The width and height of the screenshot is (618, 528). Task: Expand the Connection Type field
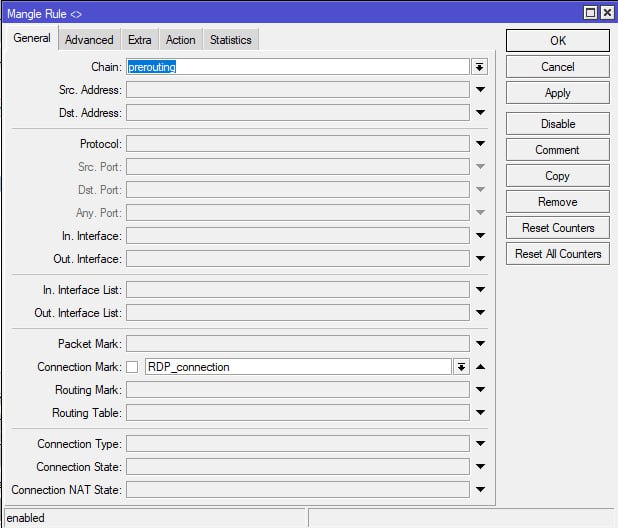[x=480, y=443]
